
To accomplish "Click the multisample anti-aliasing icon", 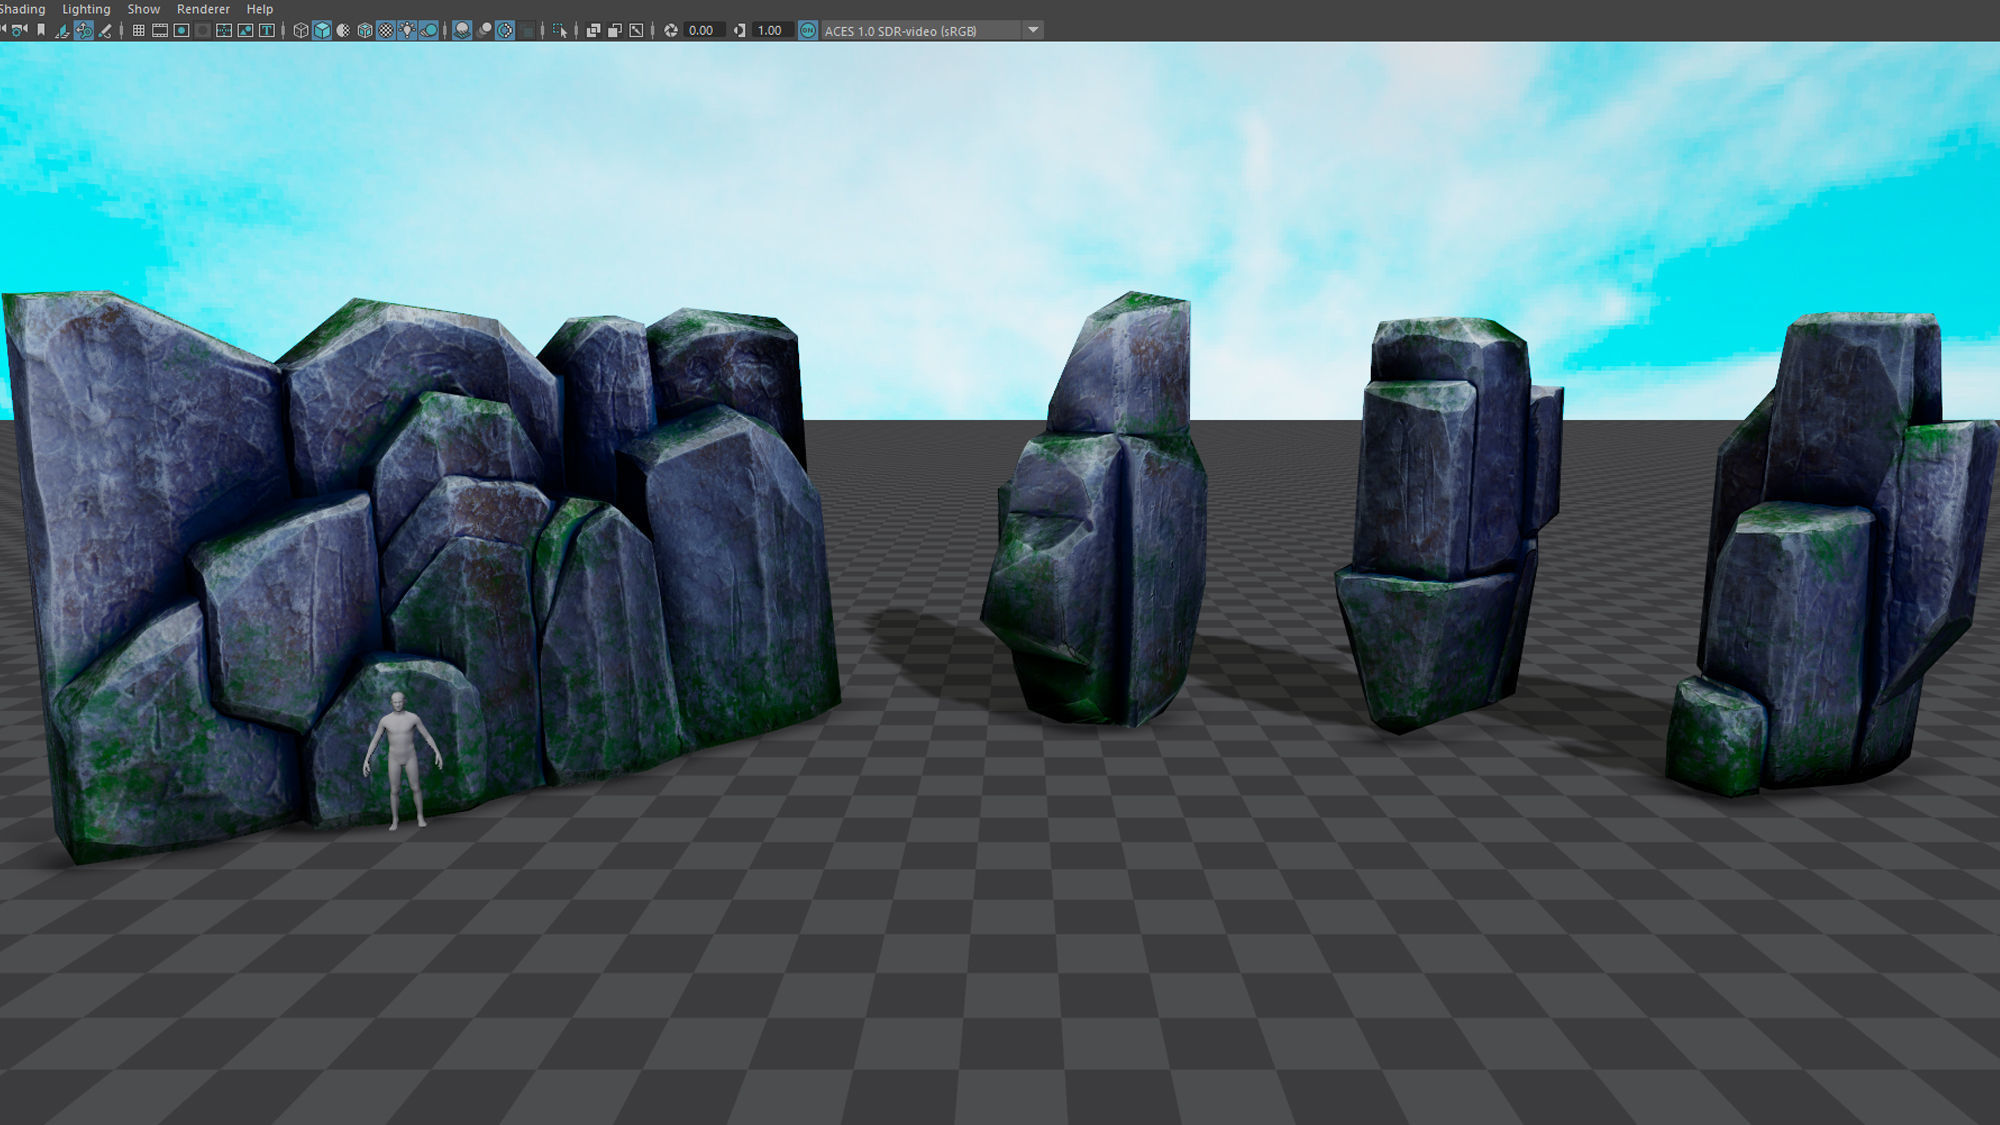I will 505,31.
